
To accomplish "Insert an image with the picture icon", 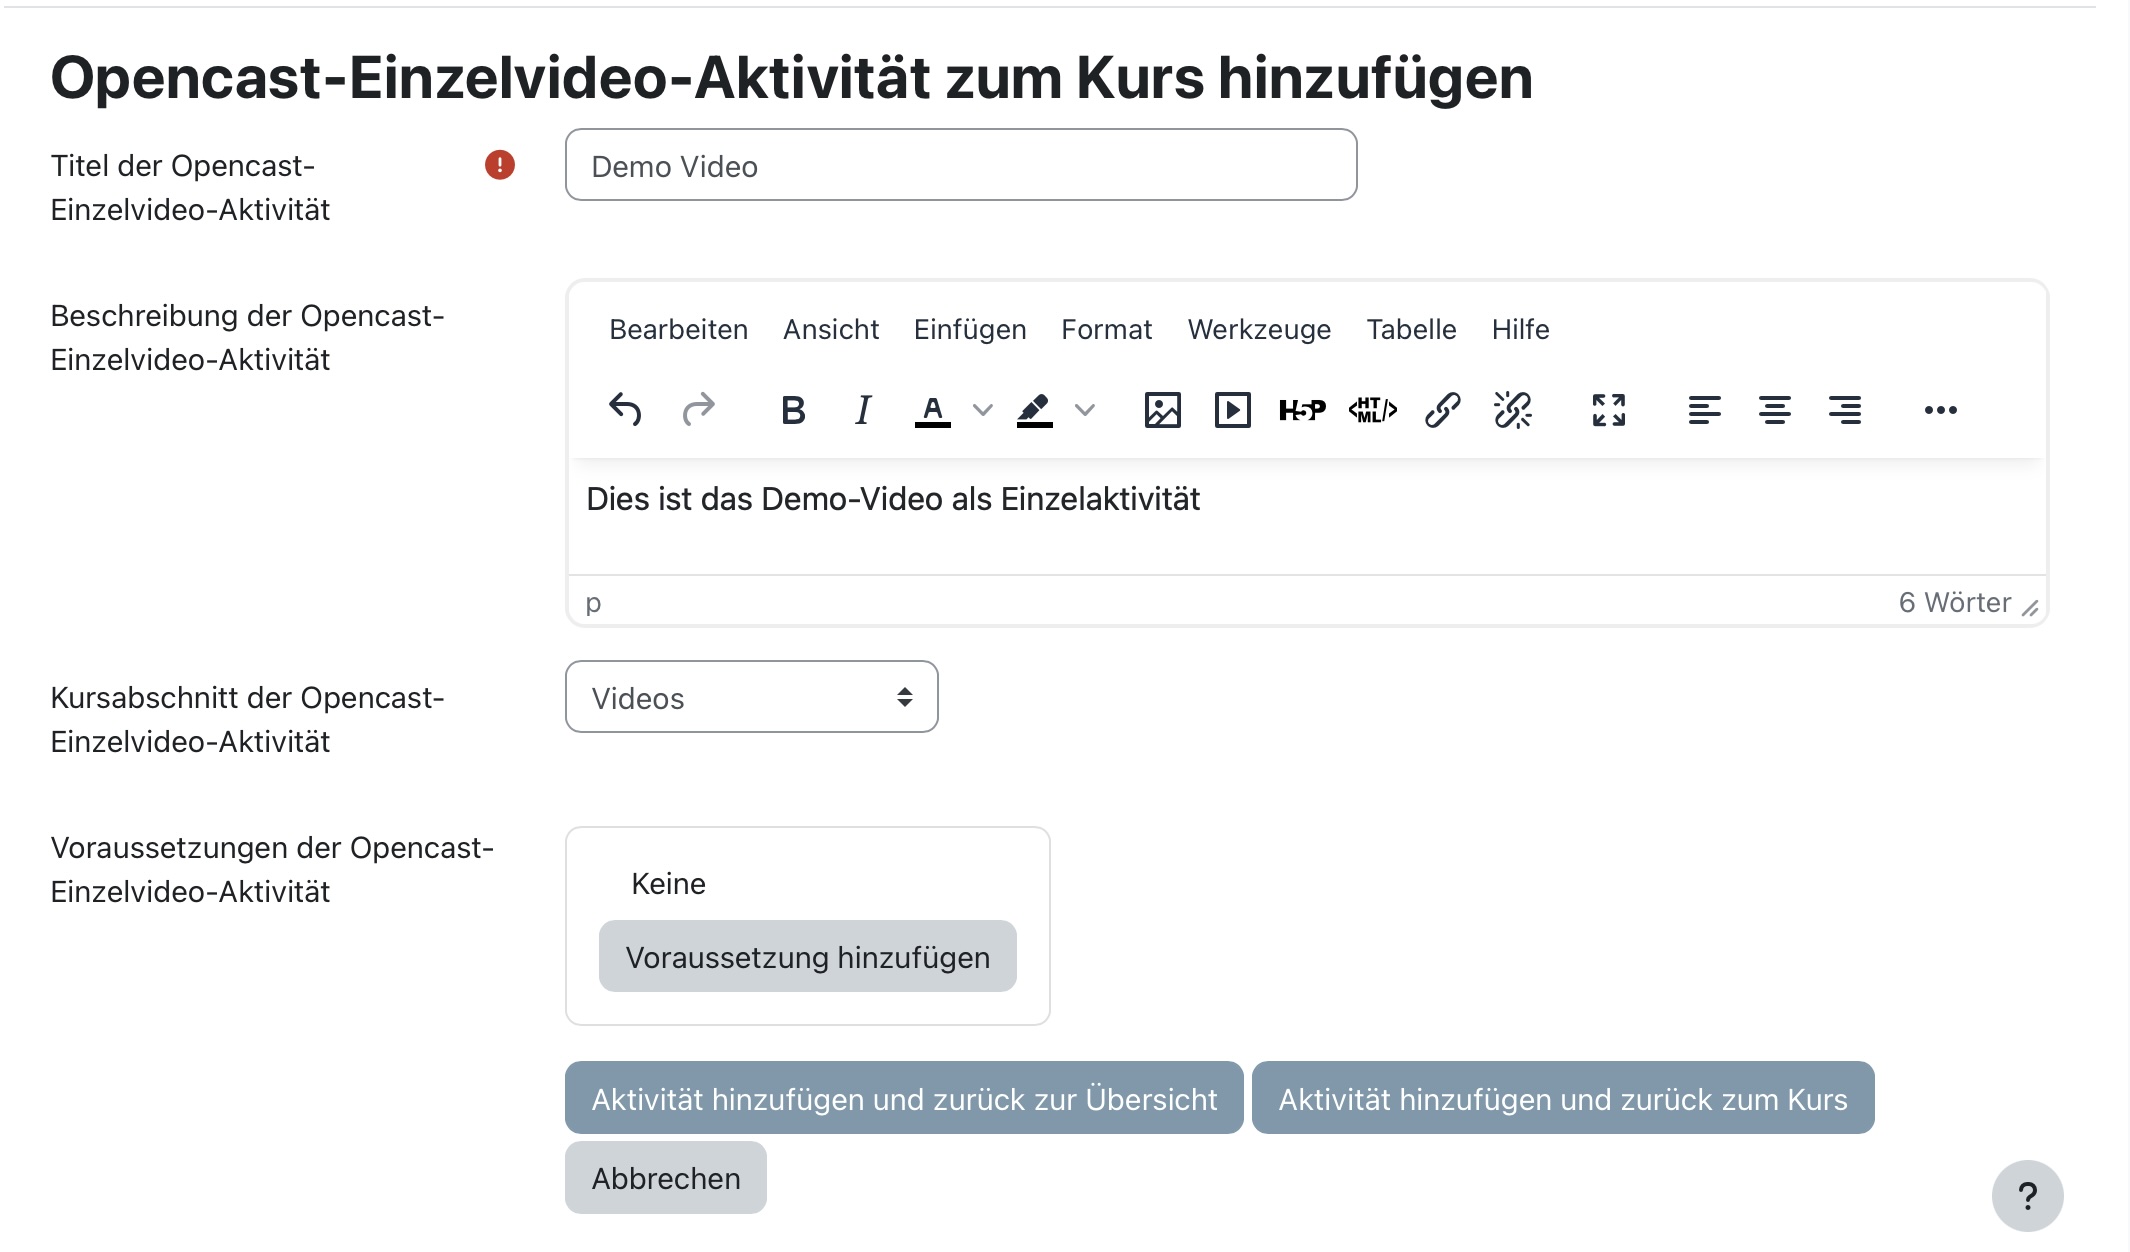I will (x=1162, y=410).
